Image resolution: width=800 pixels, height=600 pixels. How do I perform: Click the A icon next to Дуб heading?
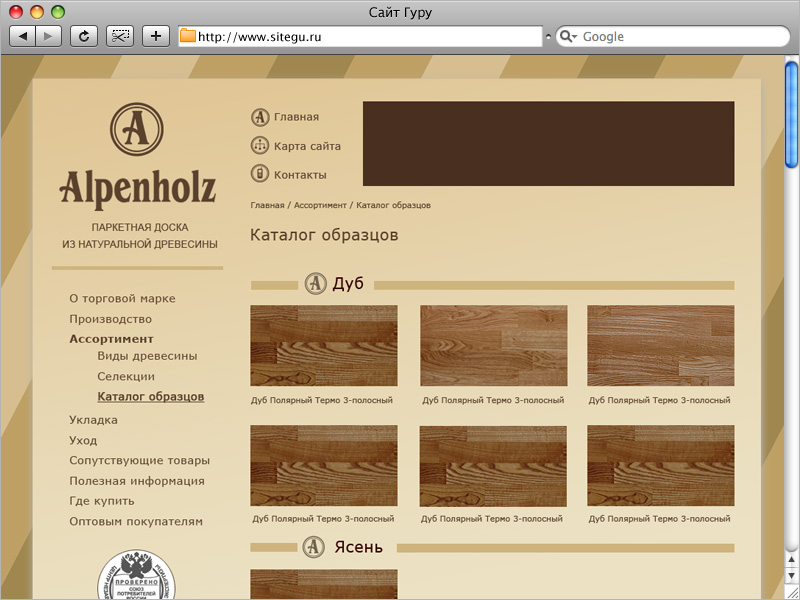(x=315, y=283)
